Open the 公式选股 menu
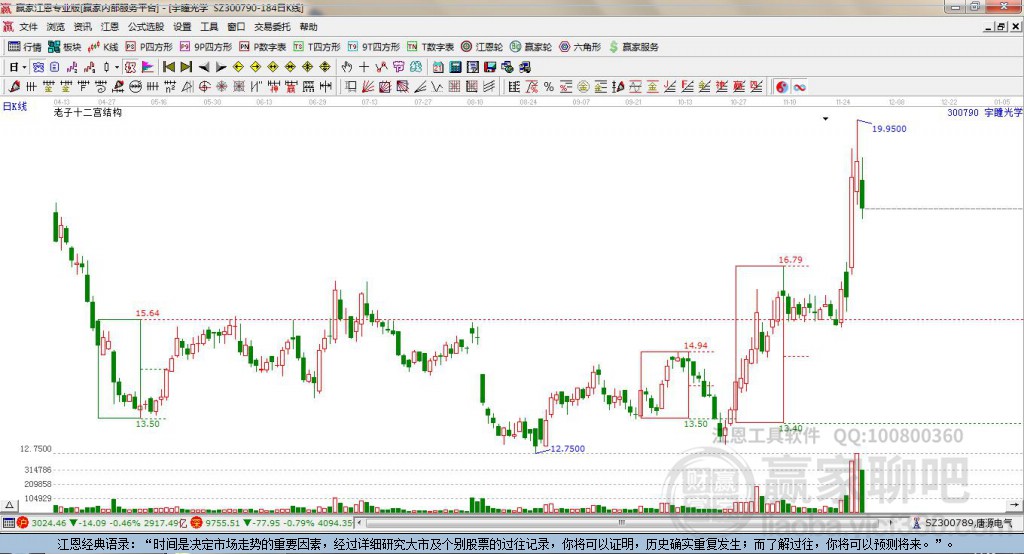This screenshot has width=1024, height=554. click(x=146, y=27)
